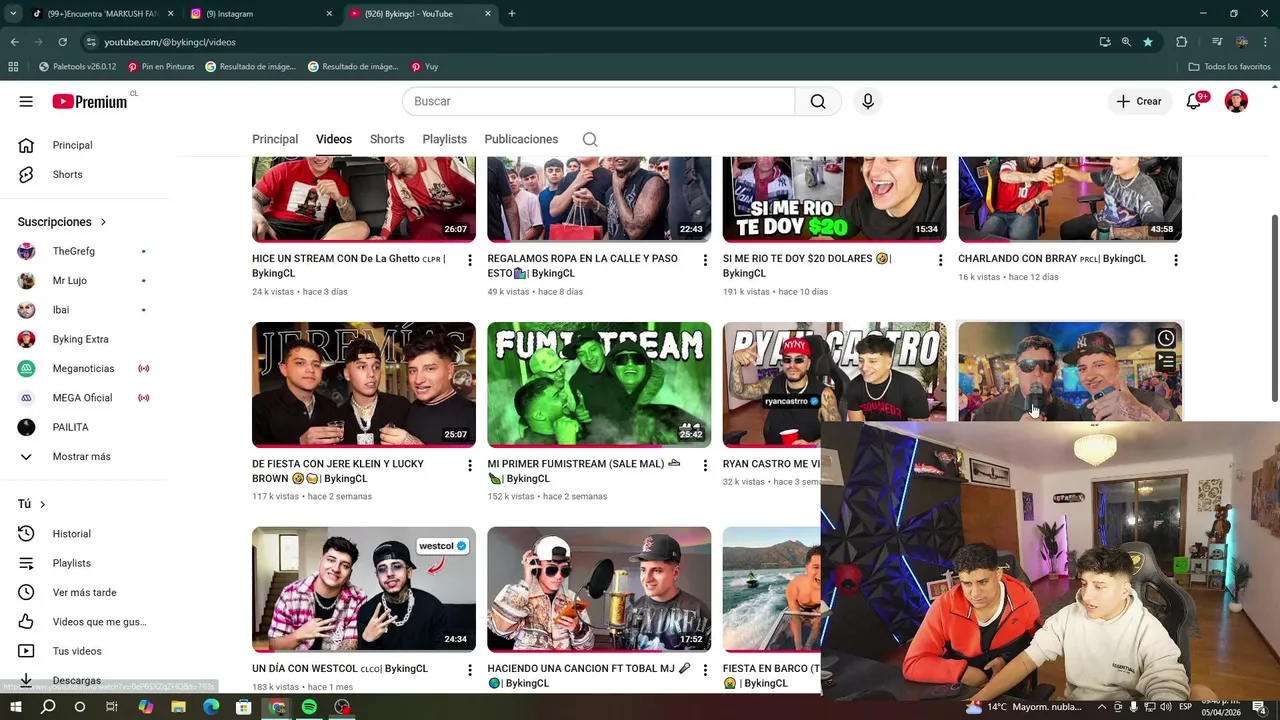Open the tab search dropdown arrow
The height and width of the screenshot is (720, 1280).
(13, 13)
